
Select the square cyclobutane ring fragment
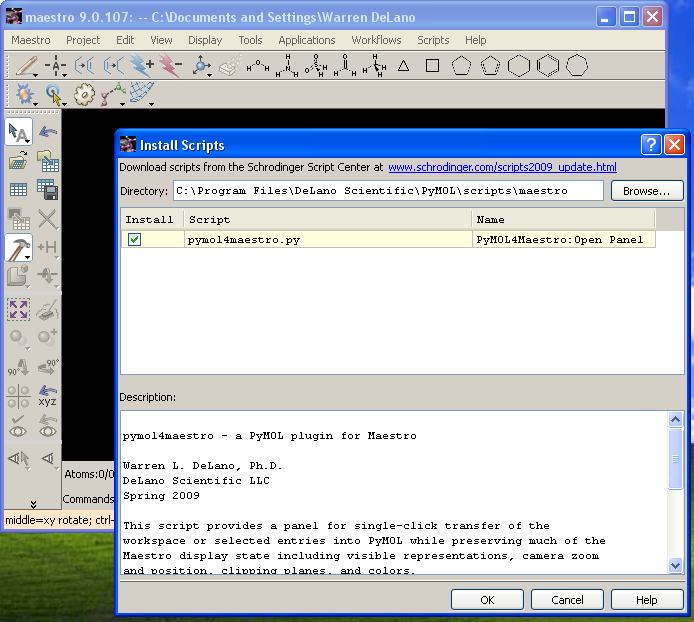click(432, 66)
